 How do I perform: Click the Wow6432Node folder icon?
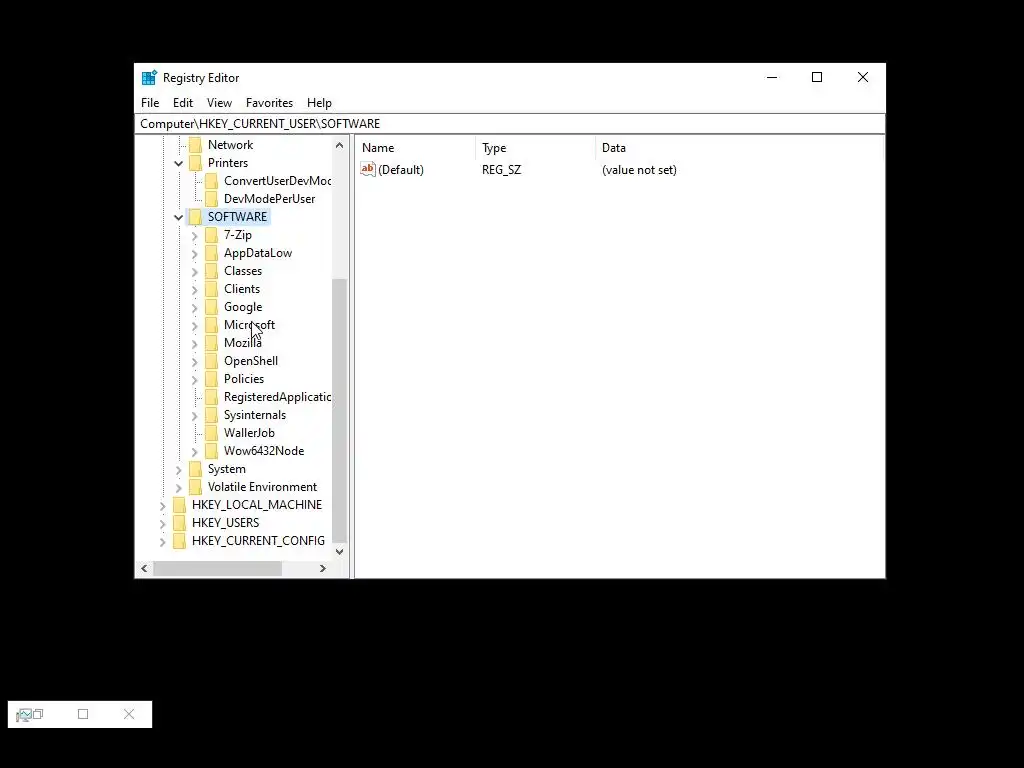coord(212,451)
